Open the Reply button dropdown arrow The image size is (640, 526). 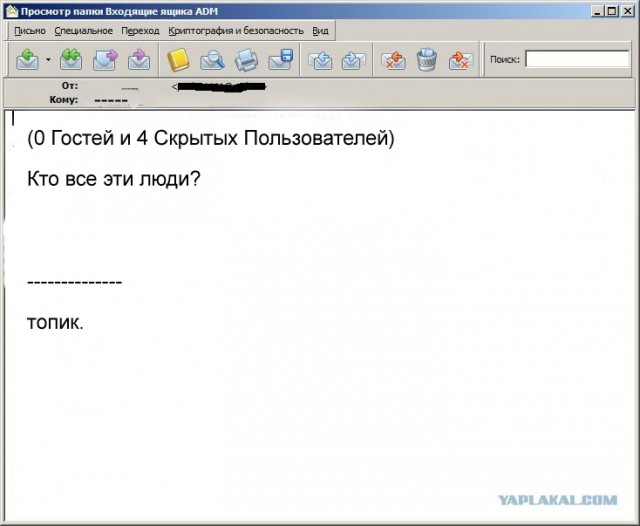point(48,60)
